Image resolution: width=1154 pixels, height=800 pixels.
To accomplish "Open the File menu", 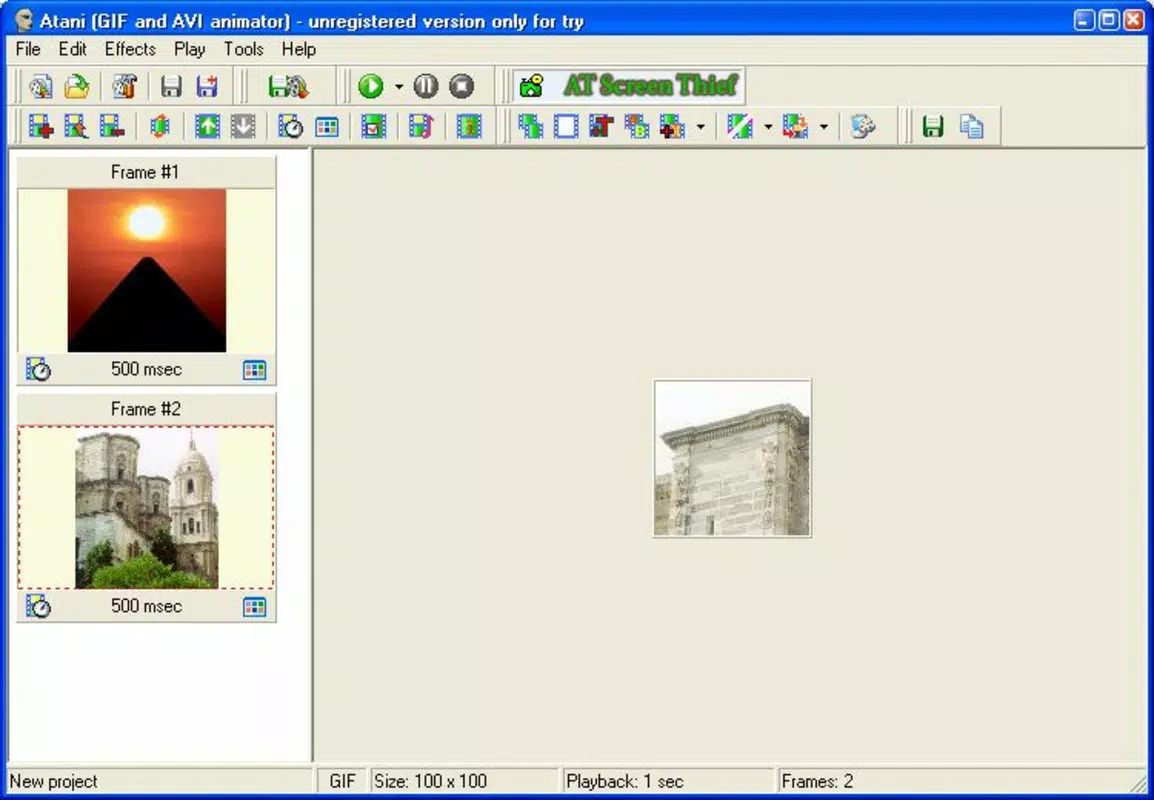I will click(x=28, y=49).
